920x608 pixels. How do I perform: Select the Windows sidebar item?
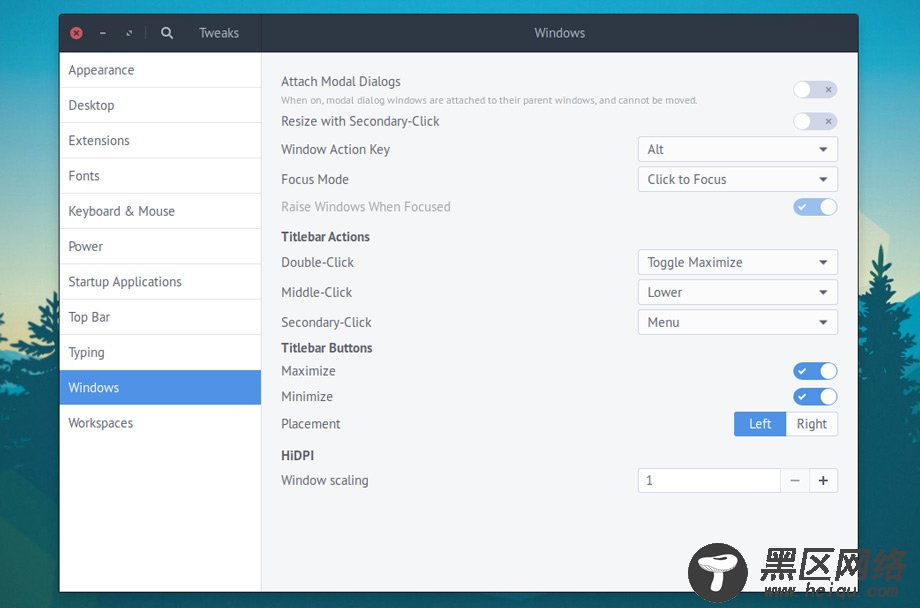tap(160, 387)
